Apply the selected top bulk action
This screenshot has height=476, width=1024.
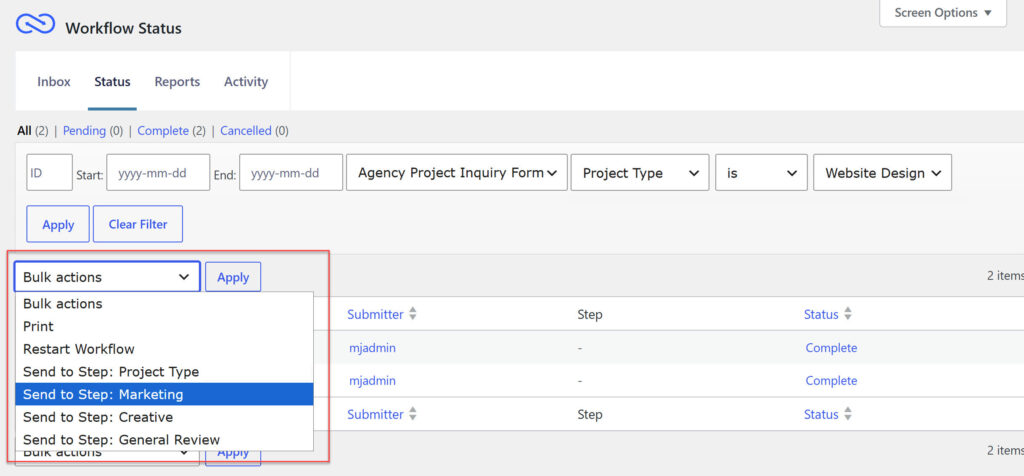(x=233, y=277)
